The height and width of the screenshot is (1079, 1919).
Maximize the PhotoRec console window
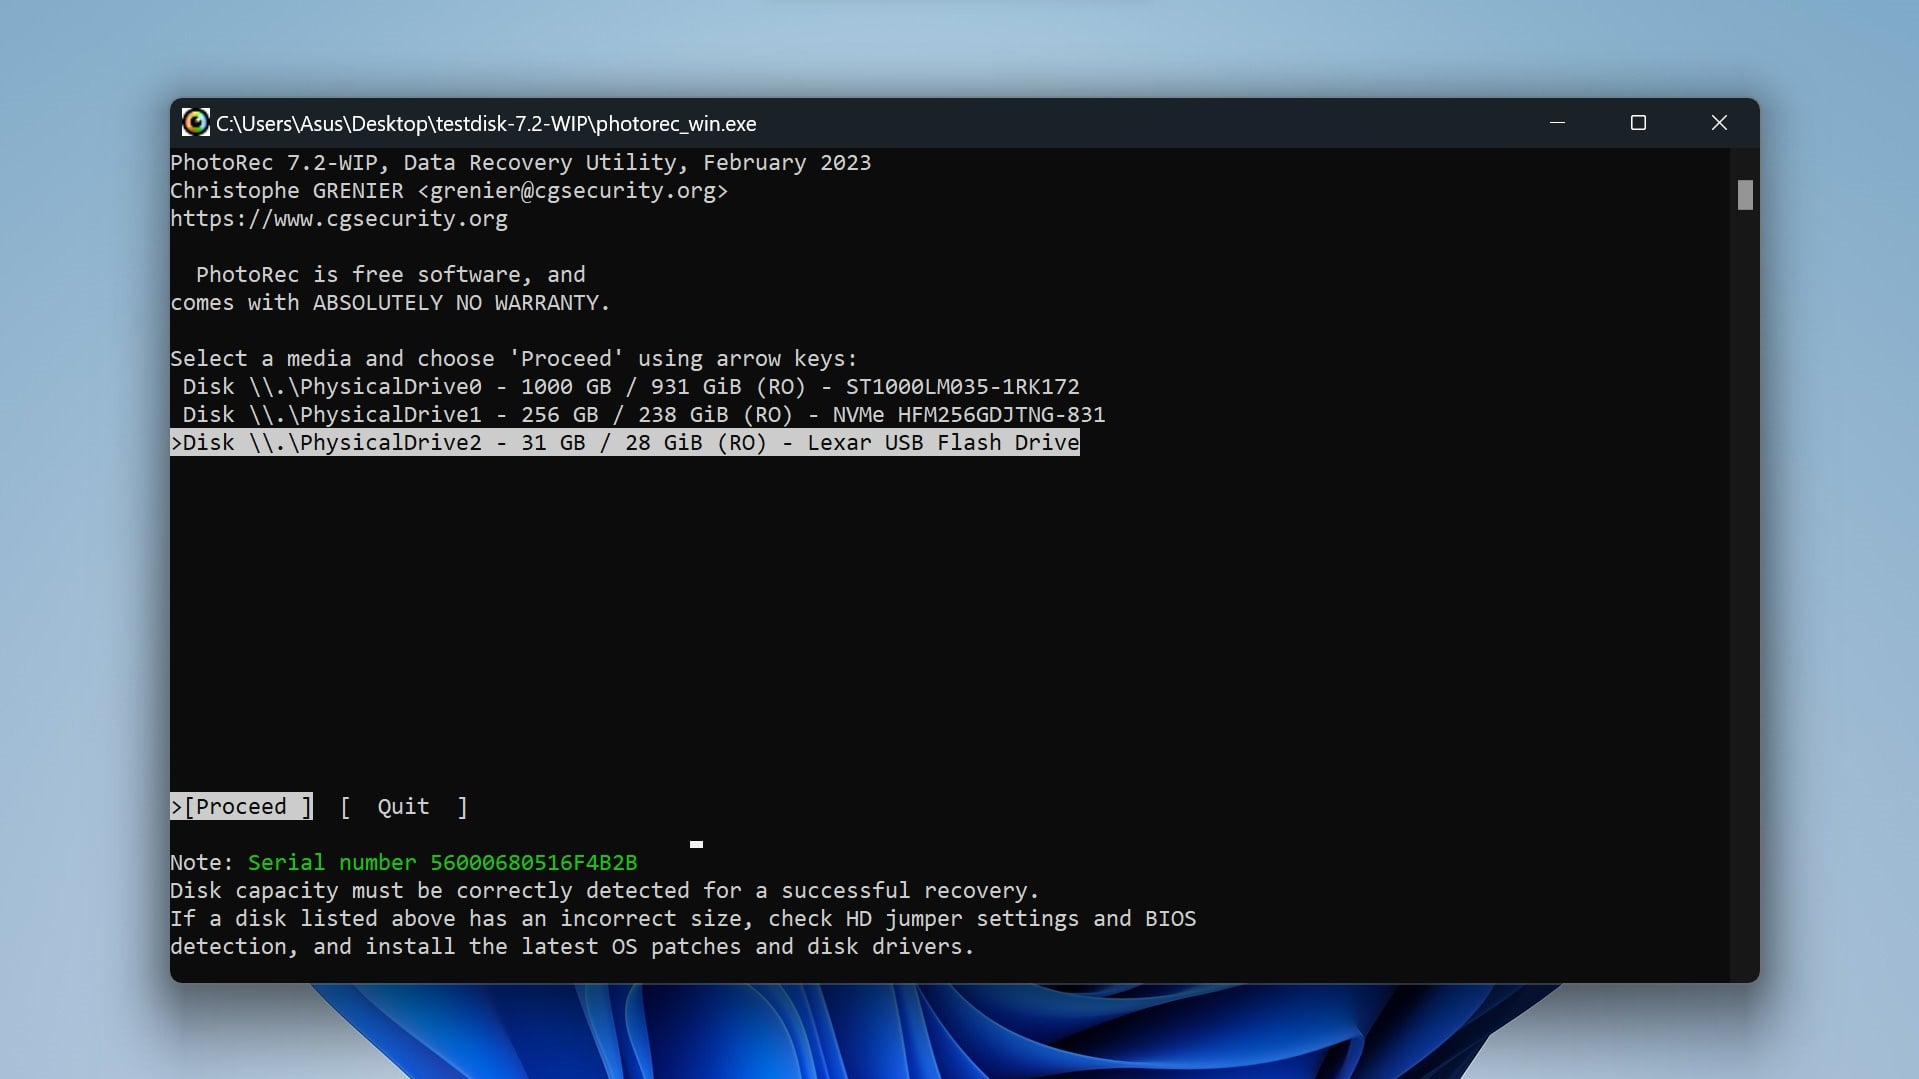tap(1638, 123)
